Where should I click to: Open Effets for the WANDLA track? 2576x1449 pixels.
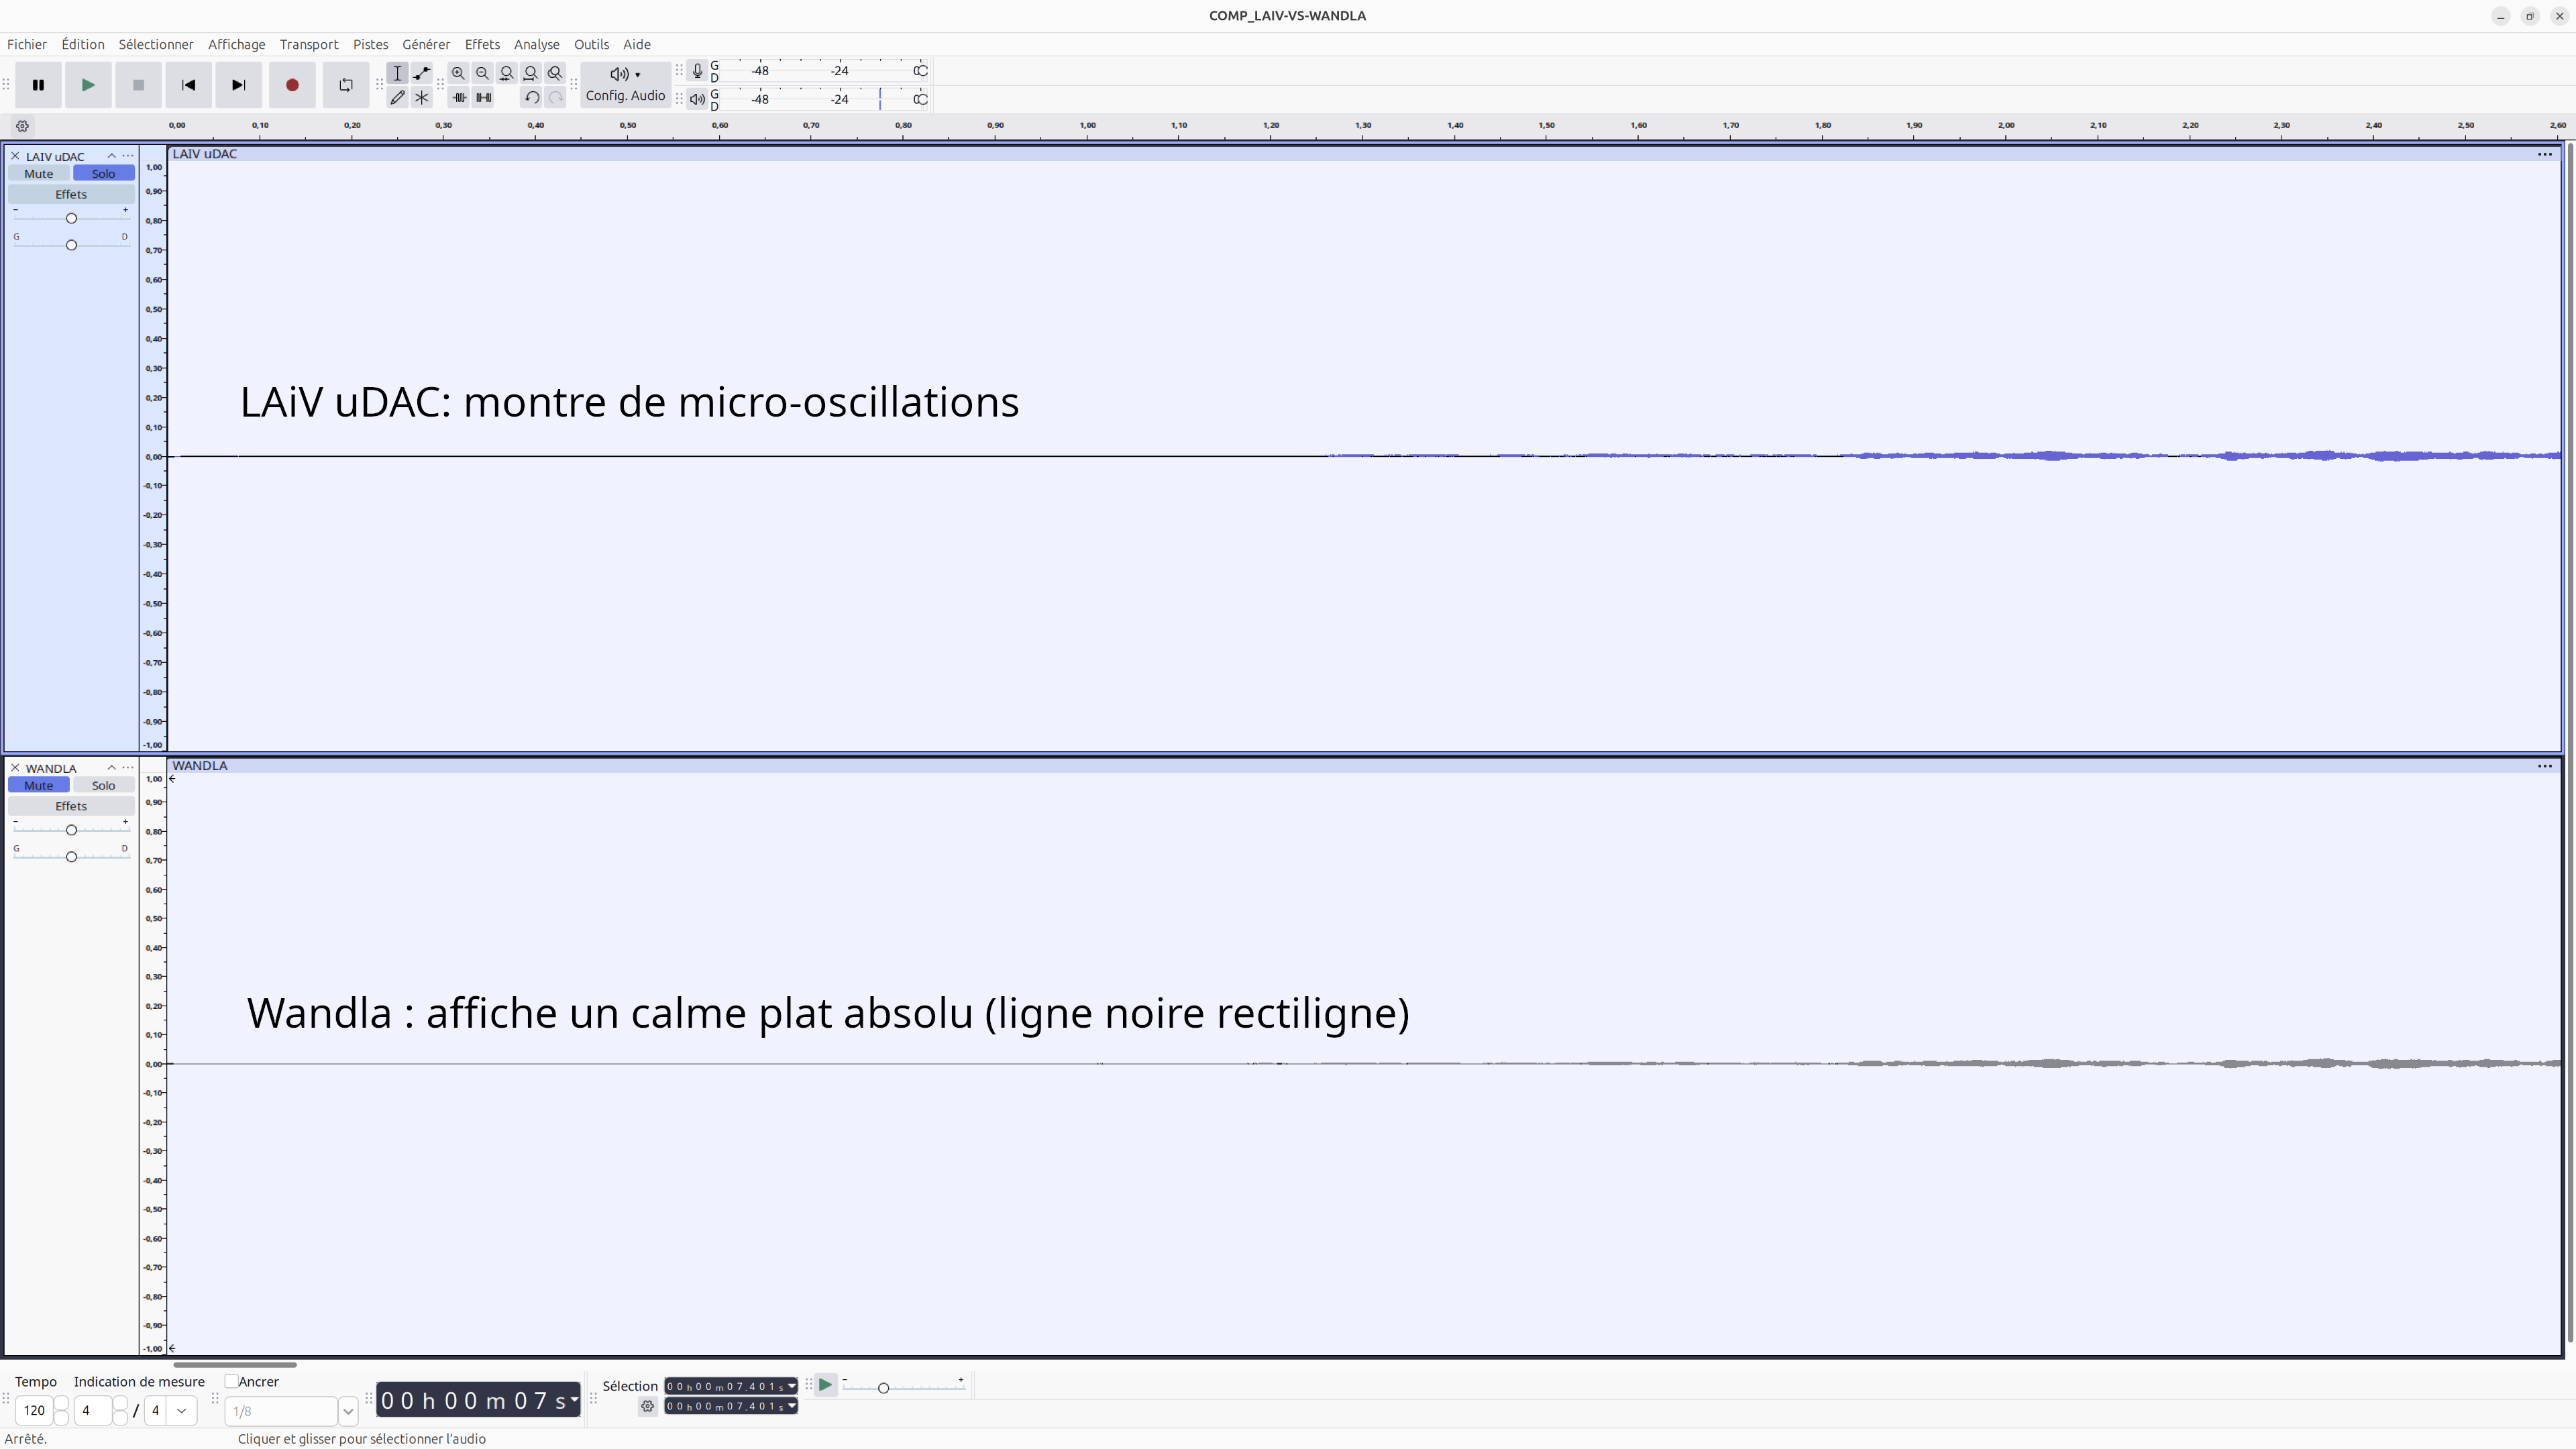click(x=71, y=806)
